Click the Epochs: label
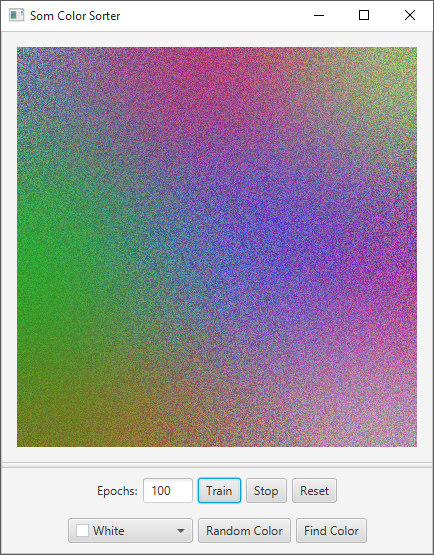434x555 pixels. pos(117,491)
